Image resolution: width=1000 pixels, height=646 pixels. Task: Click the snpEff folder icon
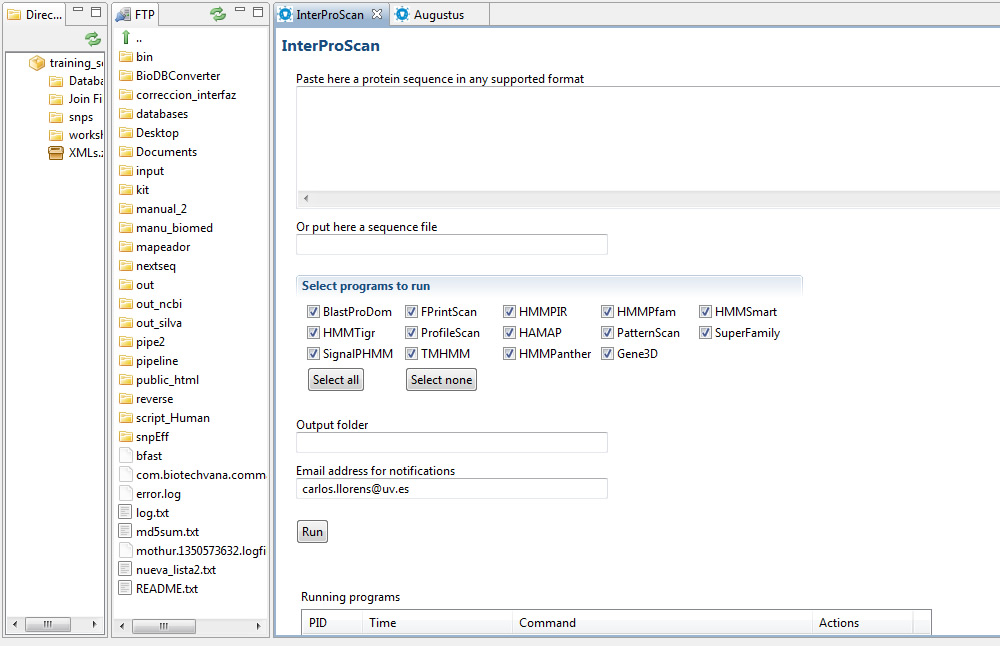126,437
